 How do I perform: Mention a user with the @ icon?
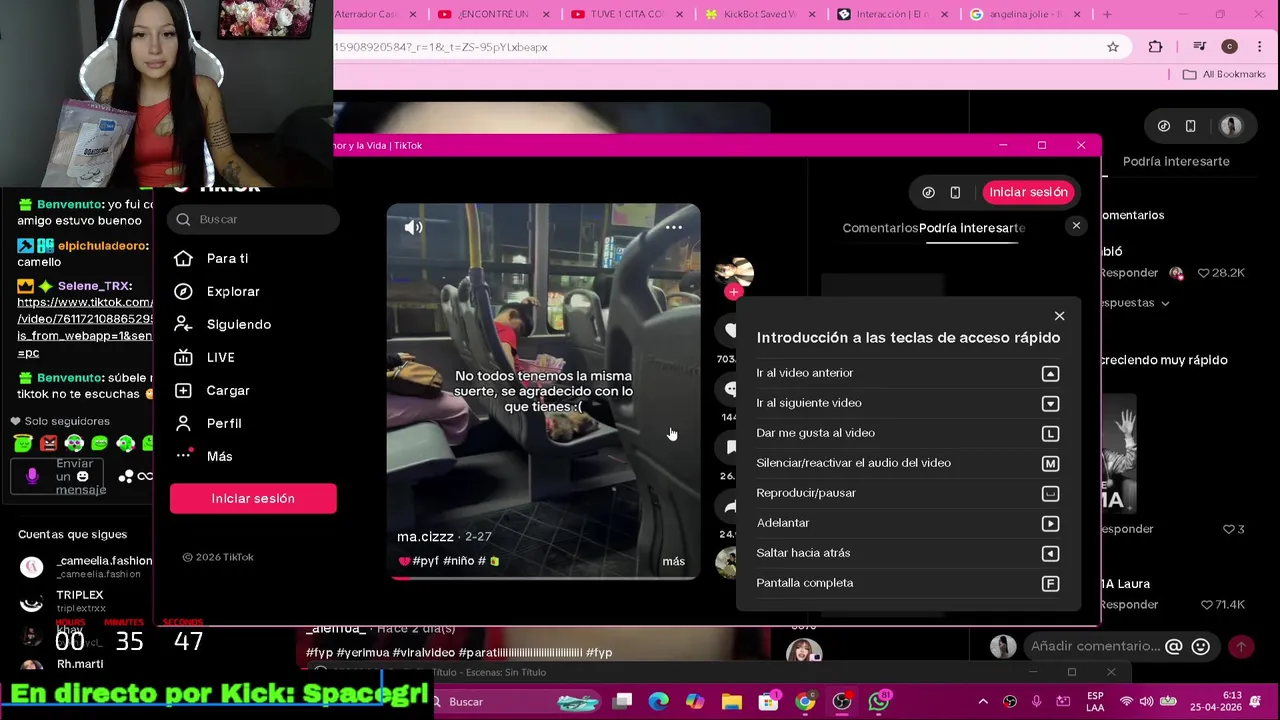[x=1174, y=647]
